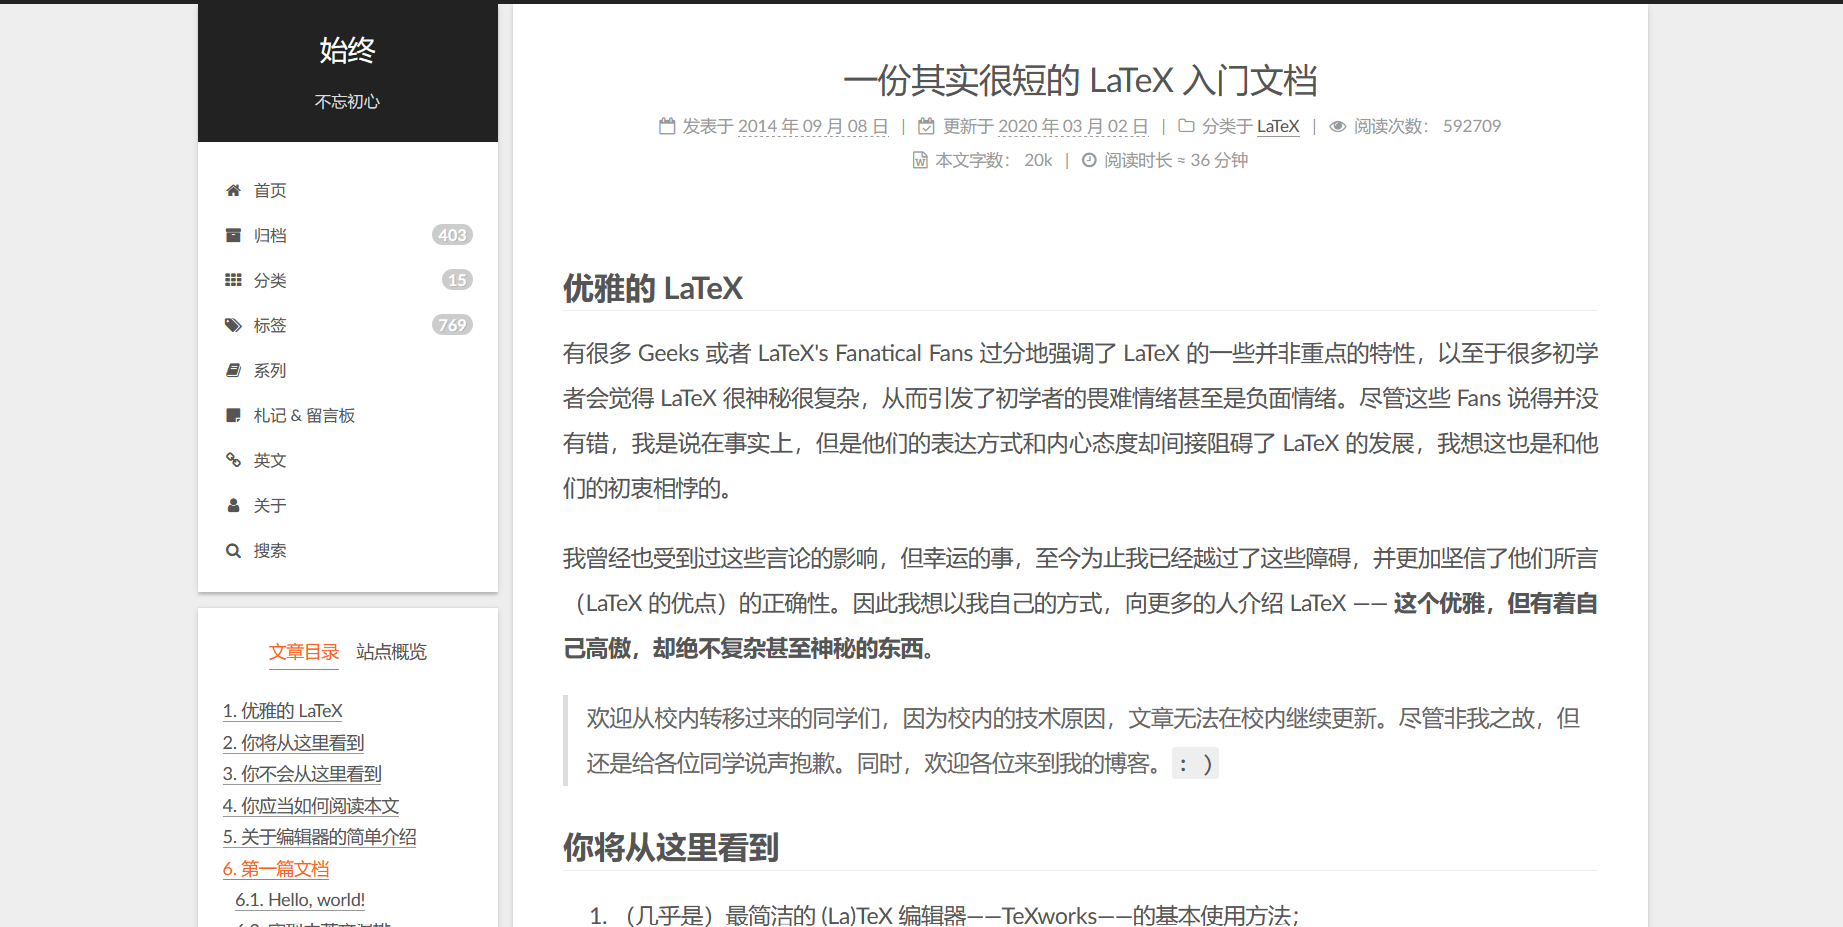Select TOC entry 1. 优雅的 LaTeX
The height and width of the screenshot is (927, 1843).
coord(282,710)
